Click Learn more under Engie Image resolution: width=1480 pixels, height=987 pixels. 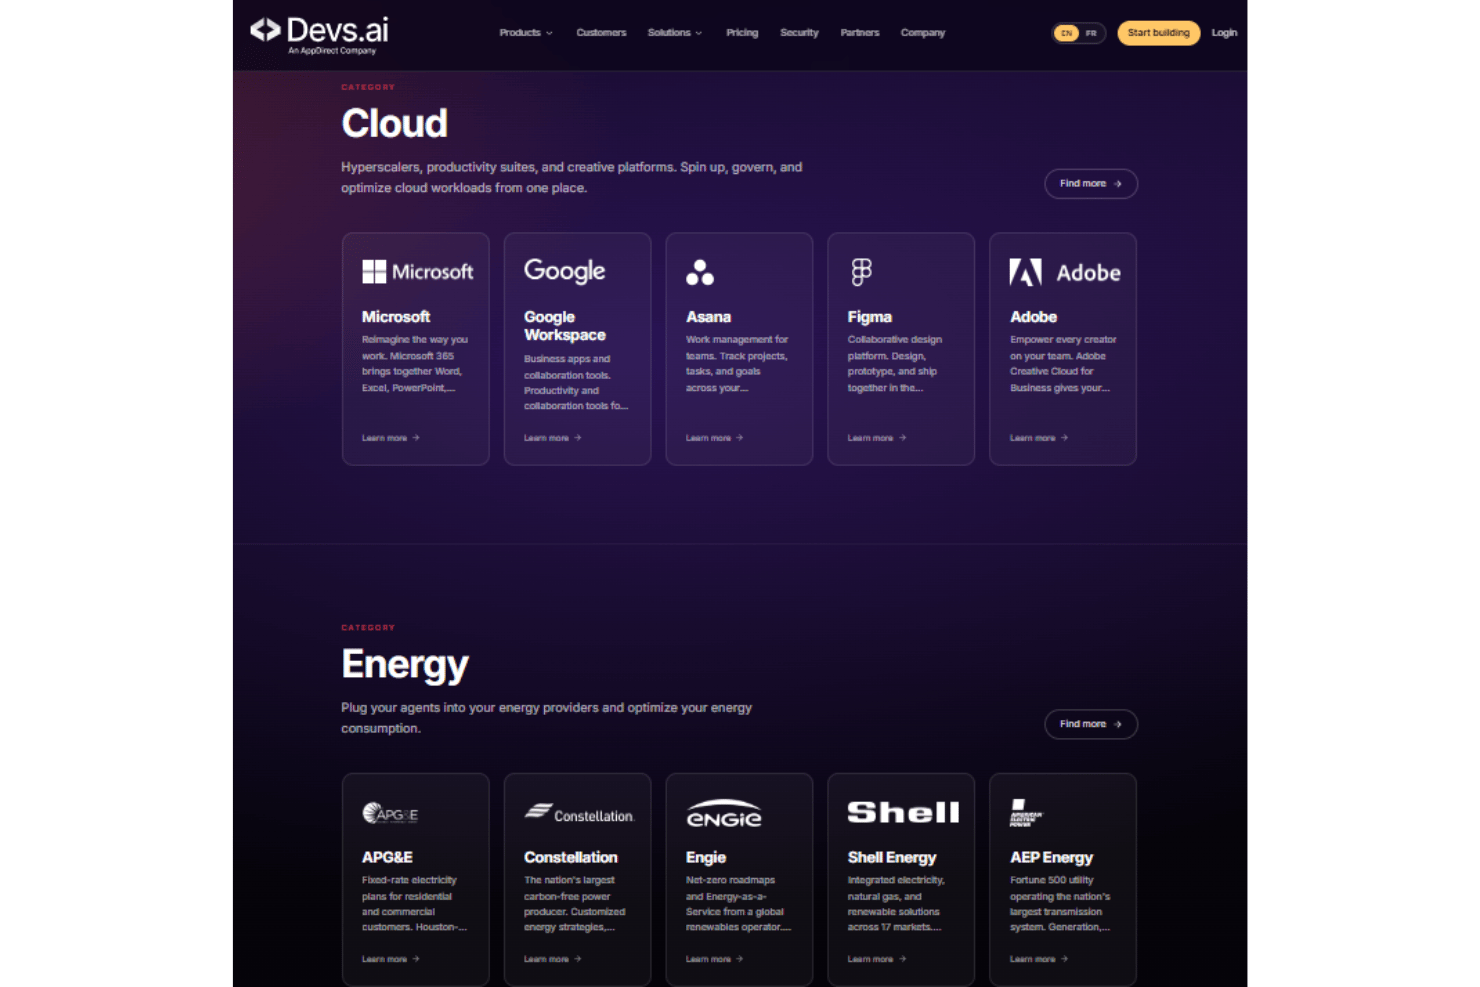(715, 959)
